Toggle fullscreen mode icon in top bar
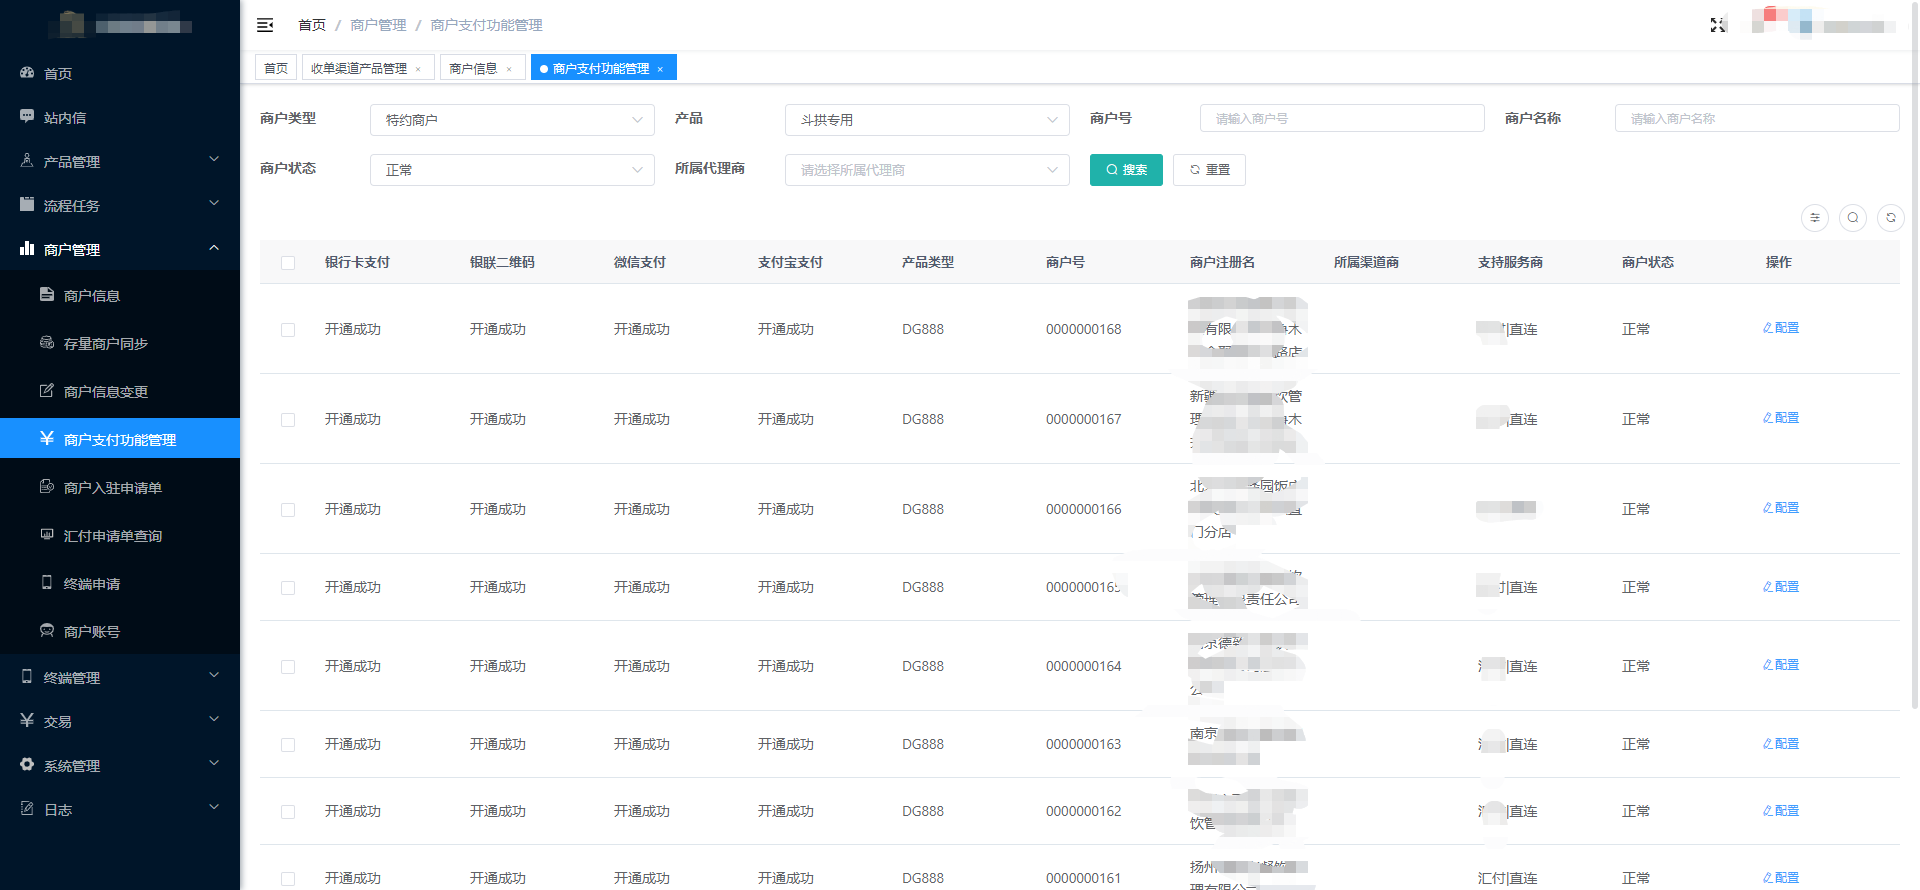This screenshot has width=1920, height=890. click(1718, 25)
